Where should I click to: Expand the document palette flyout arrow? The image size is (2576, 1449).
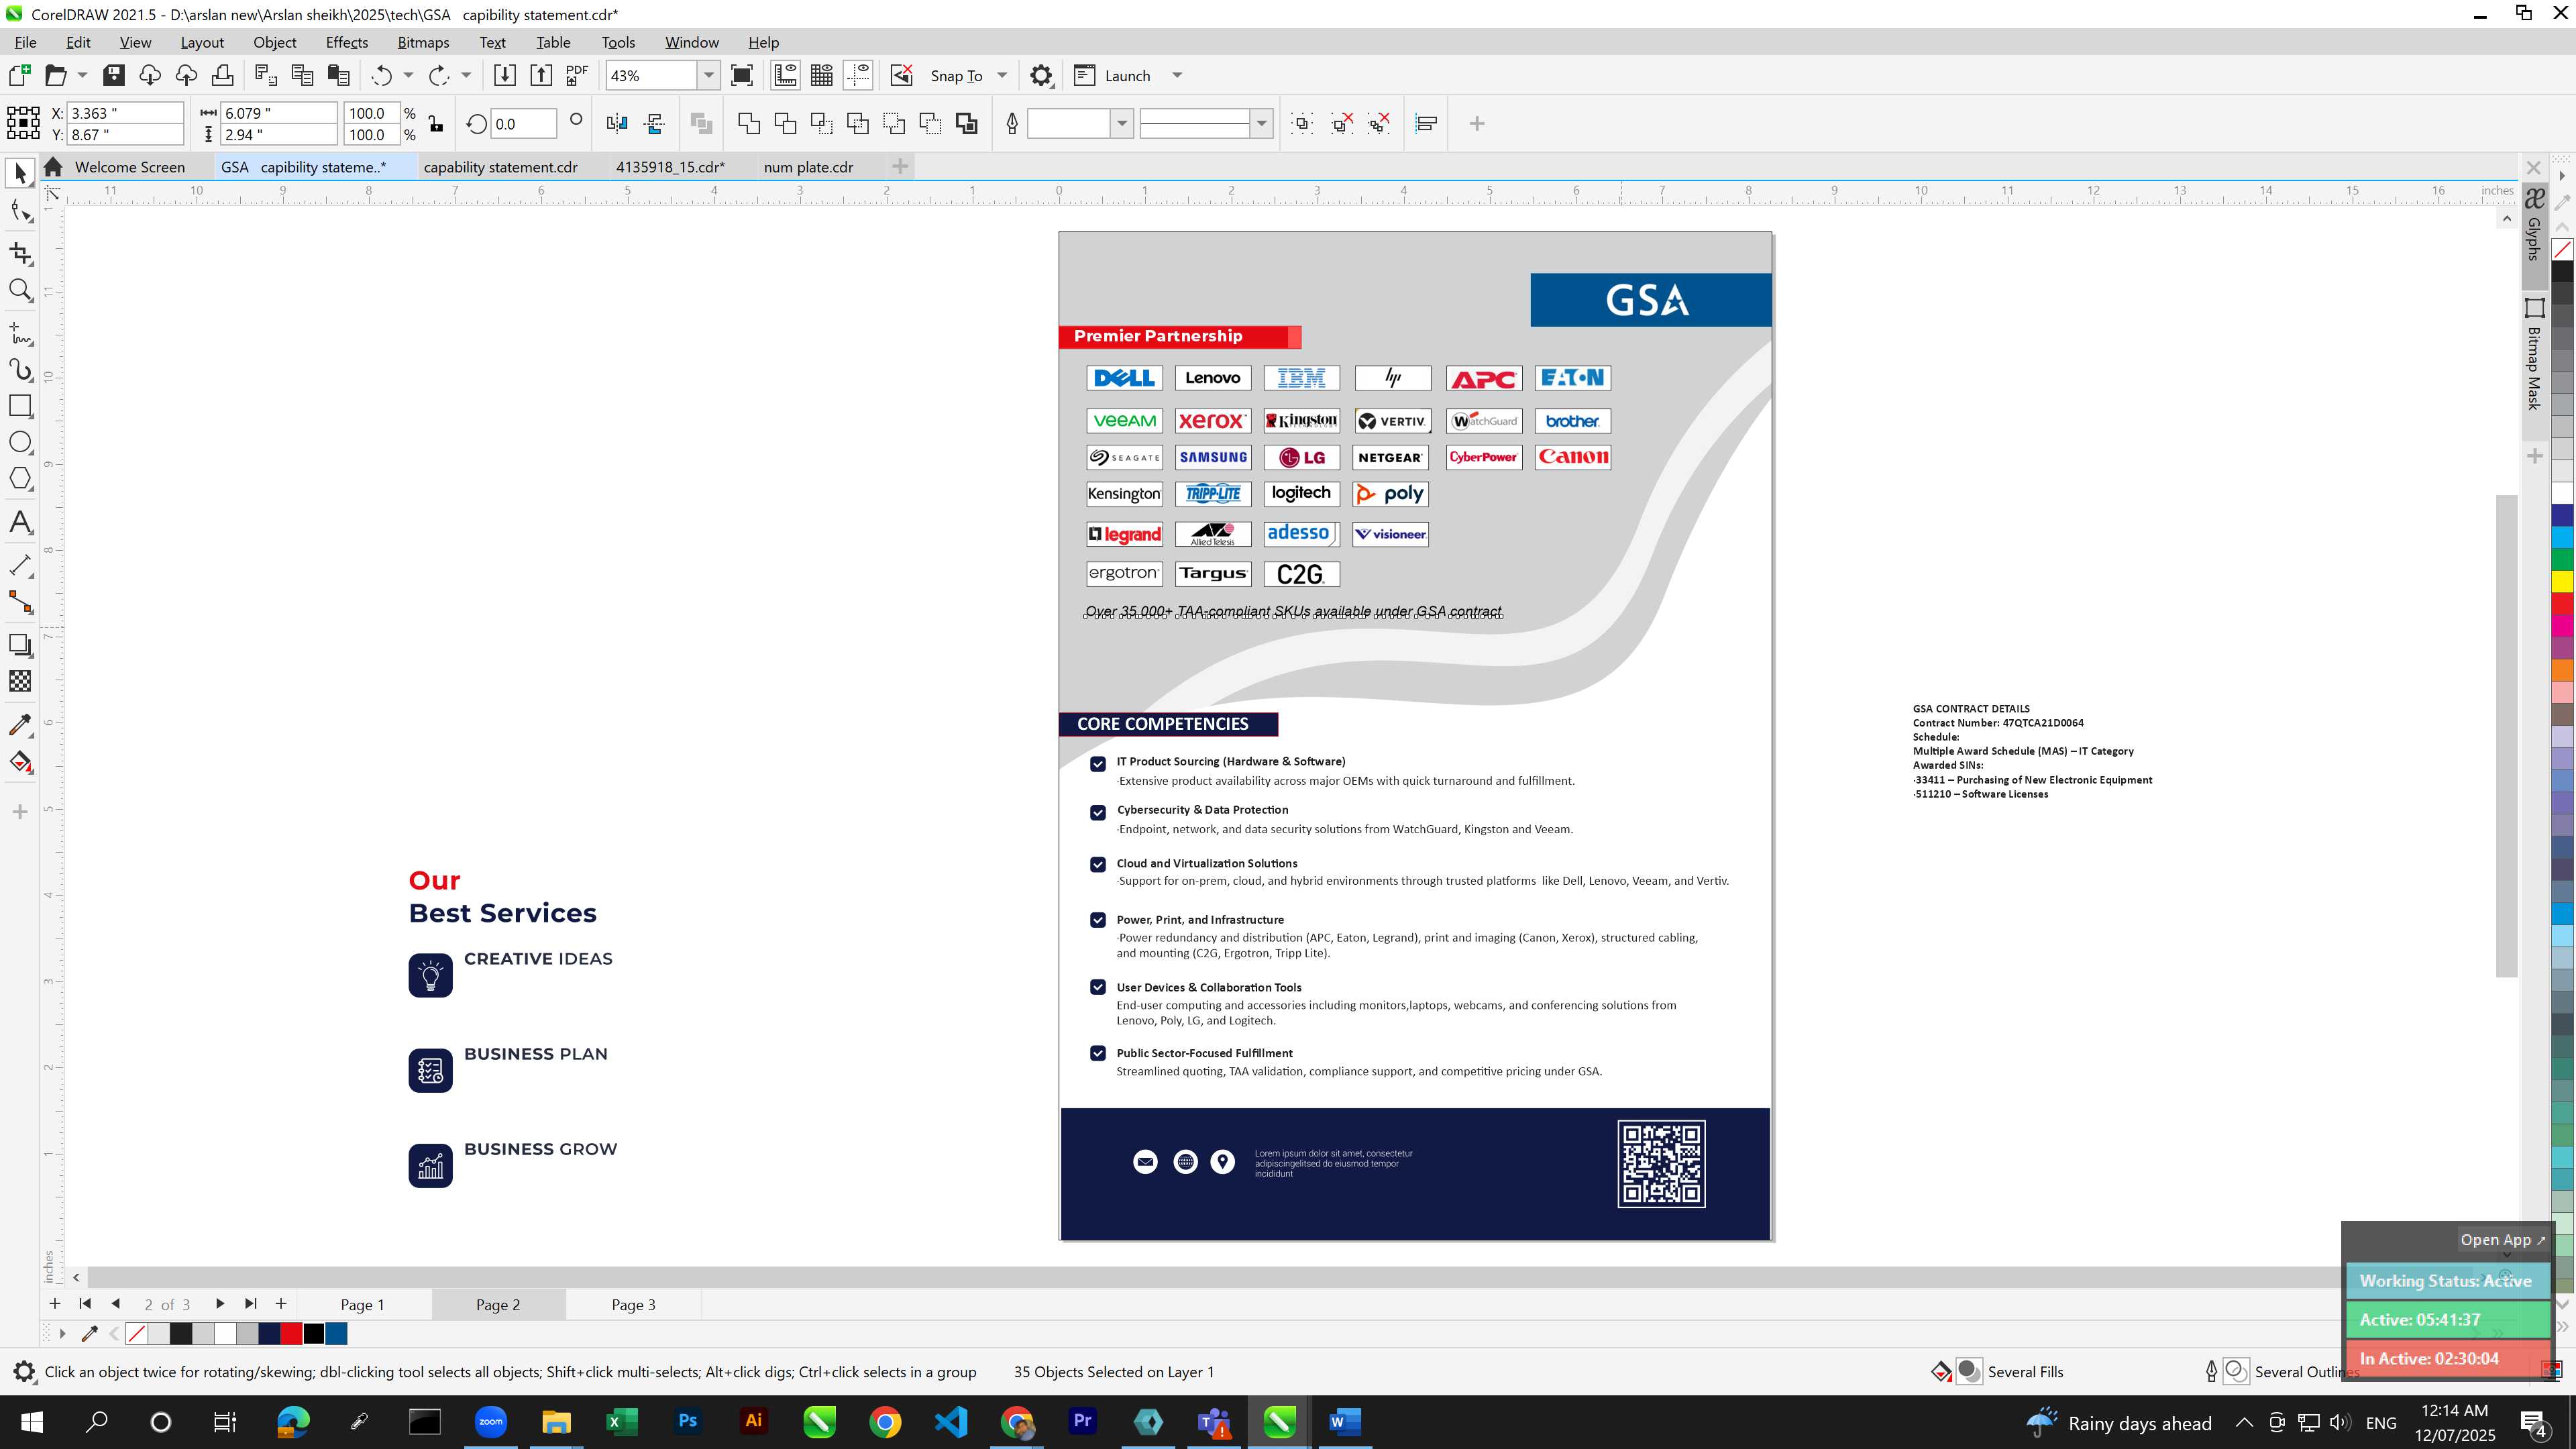(62, 1333)
